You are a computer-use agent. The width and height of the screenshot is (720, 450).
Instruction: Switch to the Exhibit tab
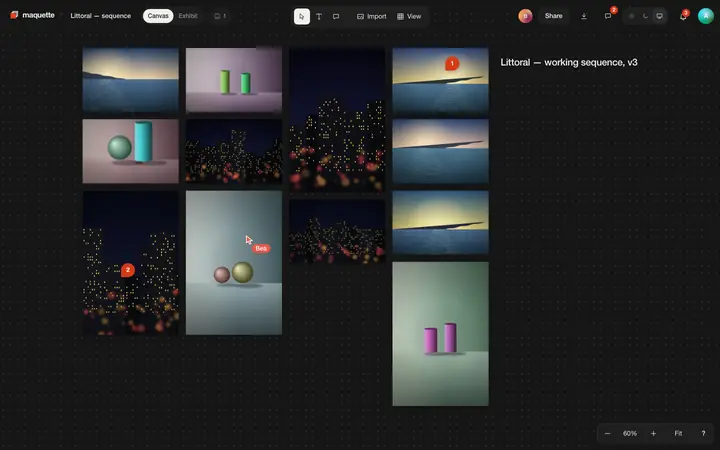pyautogui.click(x=188, y=16)
